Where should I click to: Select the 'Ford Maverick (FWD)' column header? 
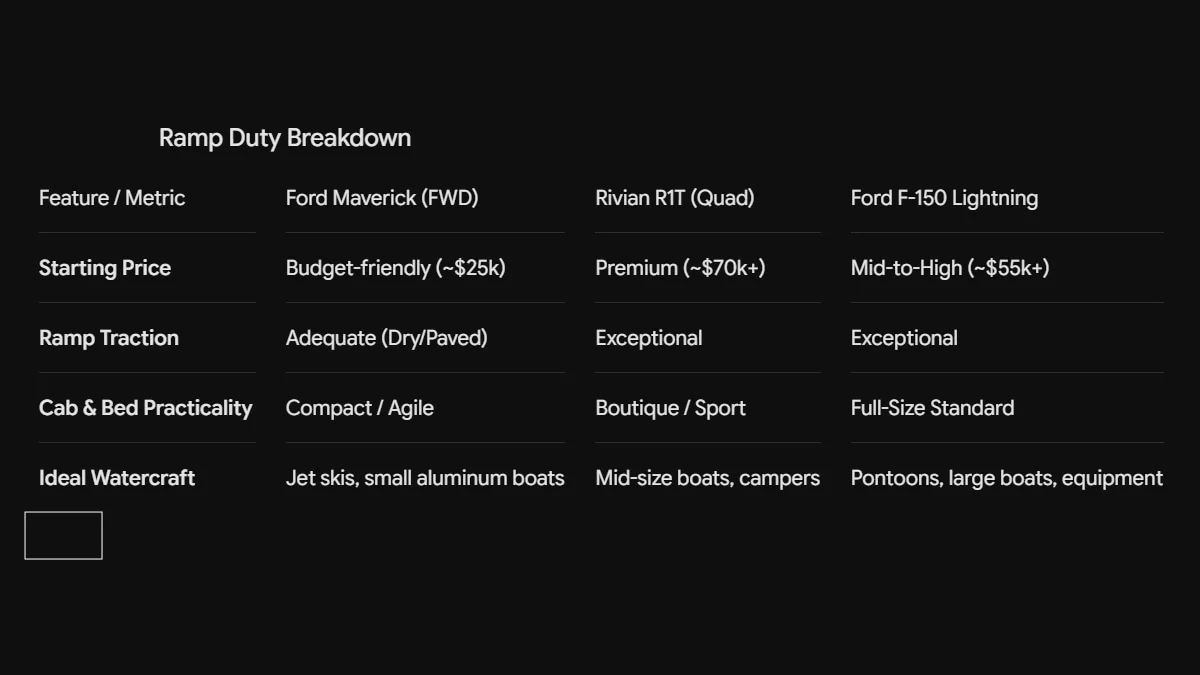[382, 198]
